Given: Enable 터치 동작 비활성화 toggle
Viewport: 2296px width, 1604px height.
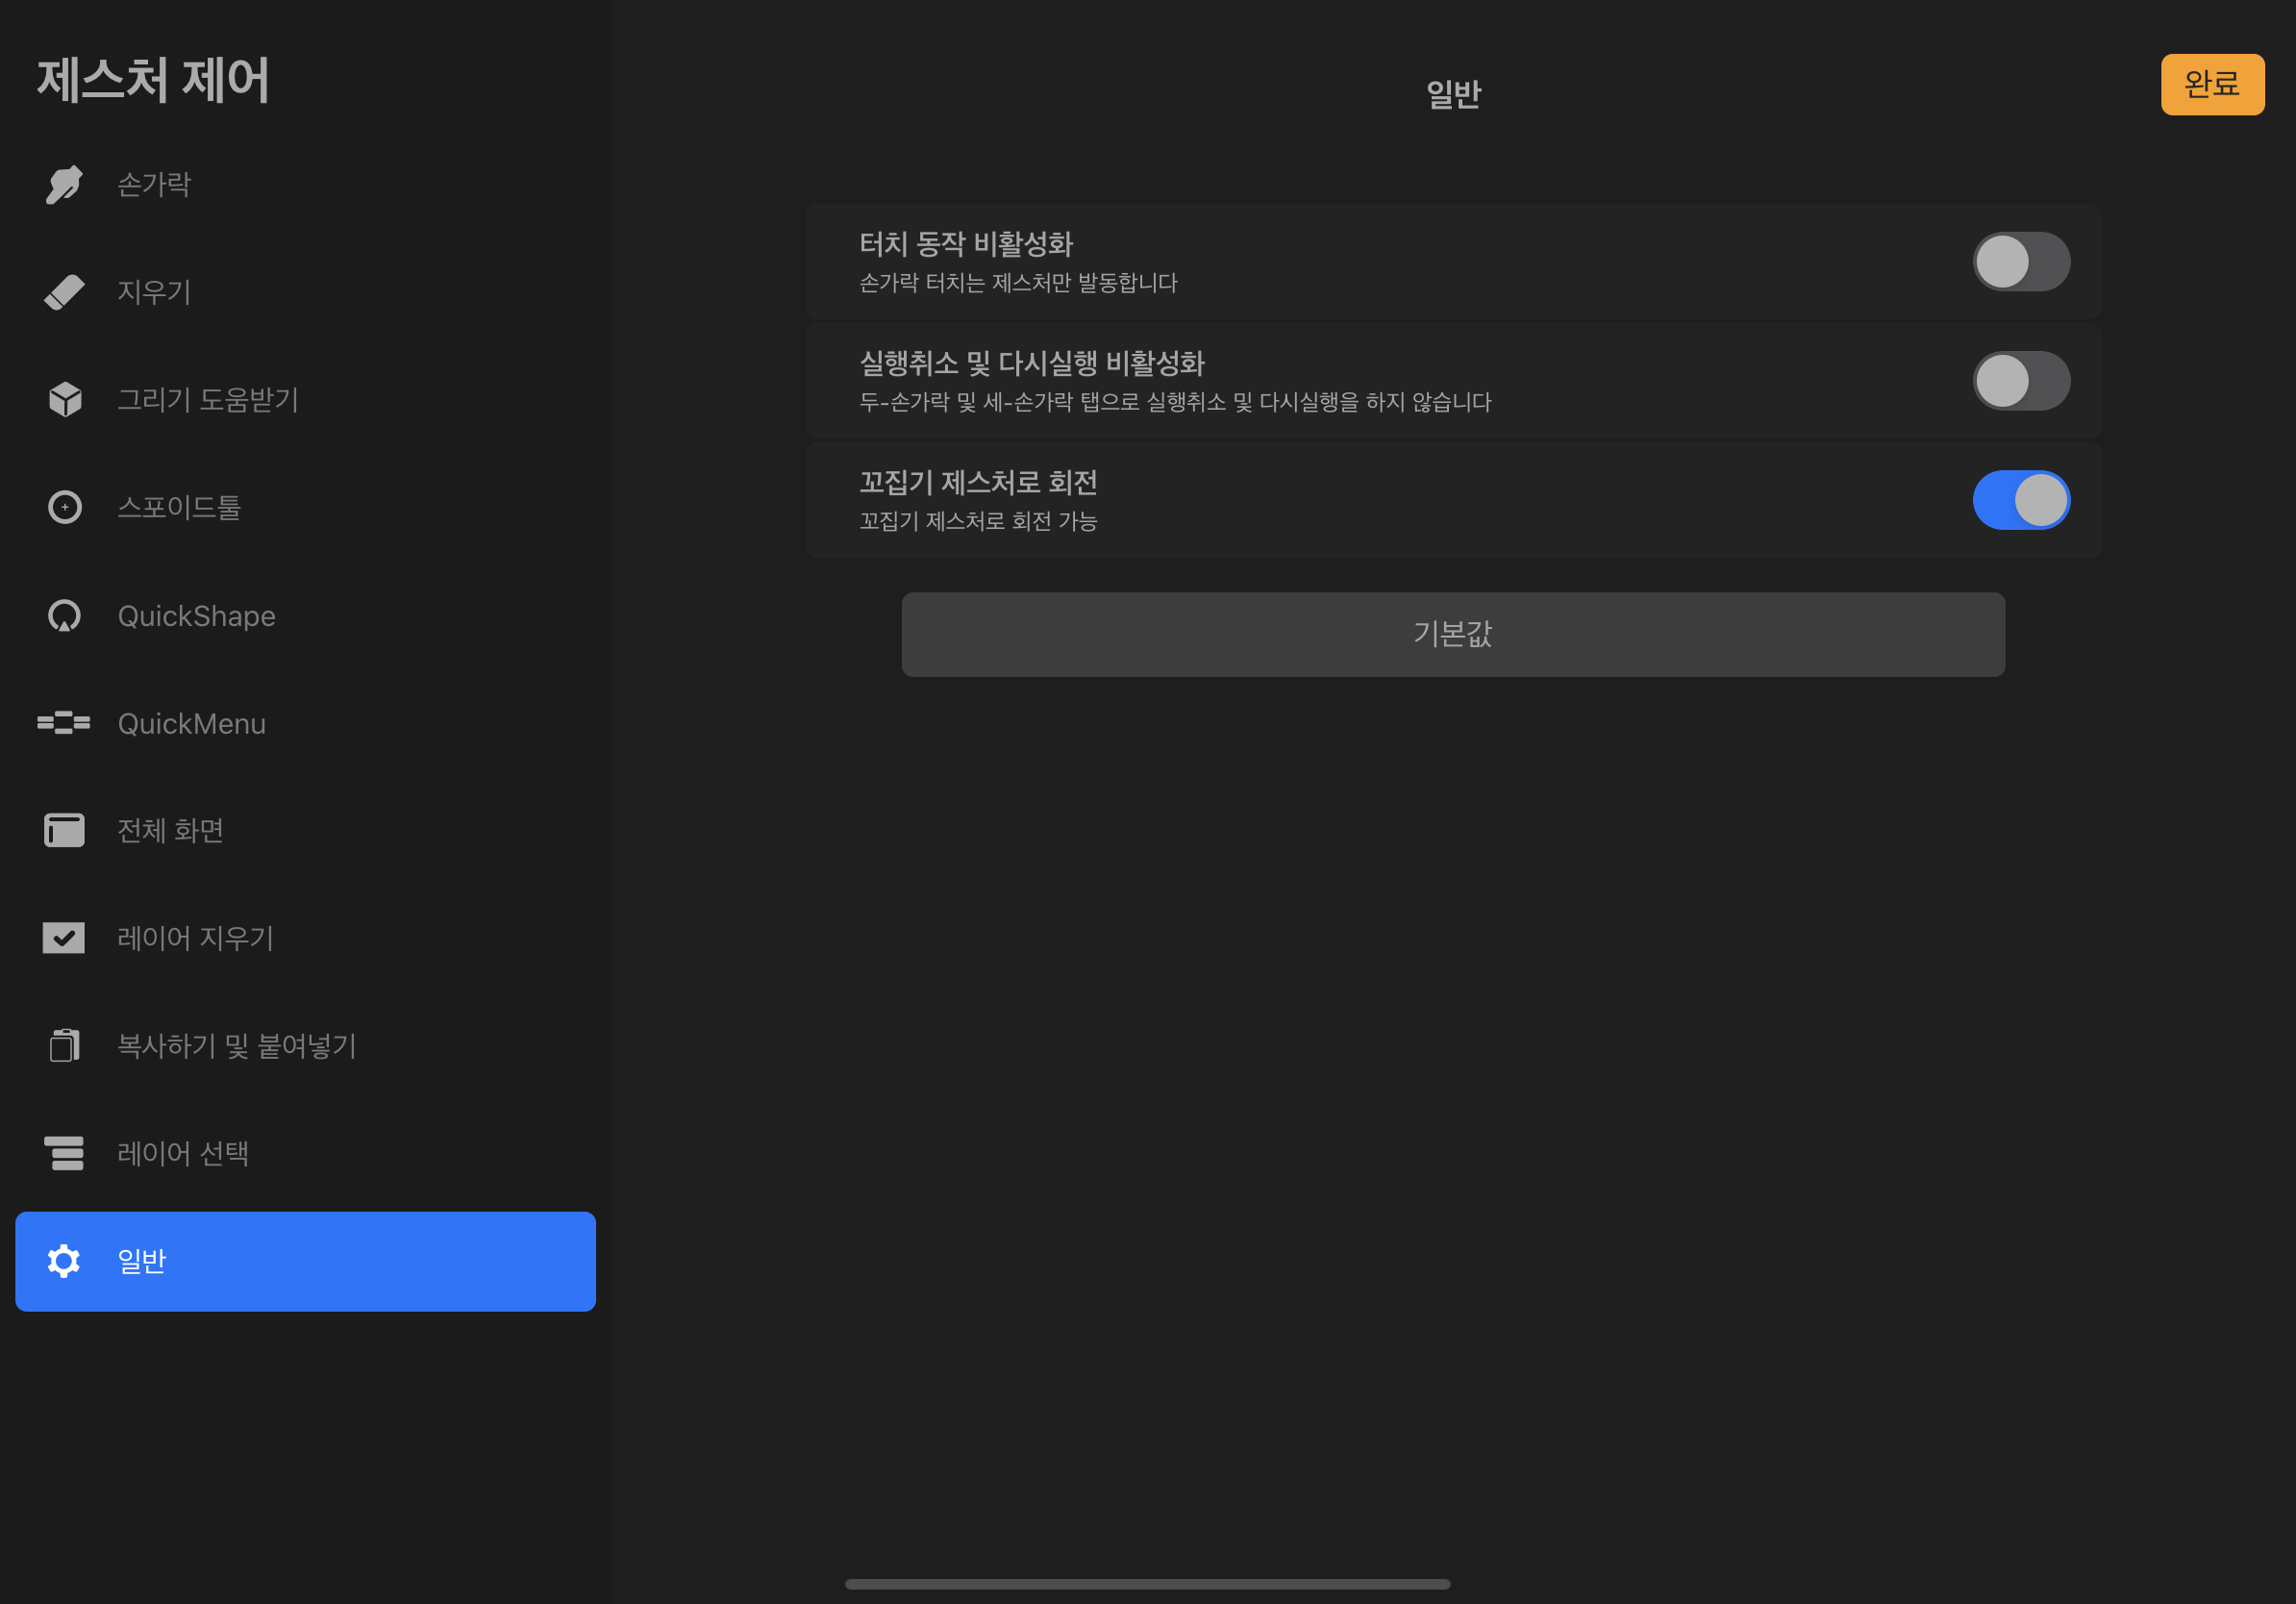Looking at the screenshot, I should (x=2020, y=262).
